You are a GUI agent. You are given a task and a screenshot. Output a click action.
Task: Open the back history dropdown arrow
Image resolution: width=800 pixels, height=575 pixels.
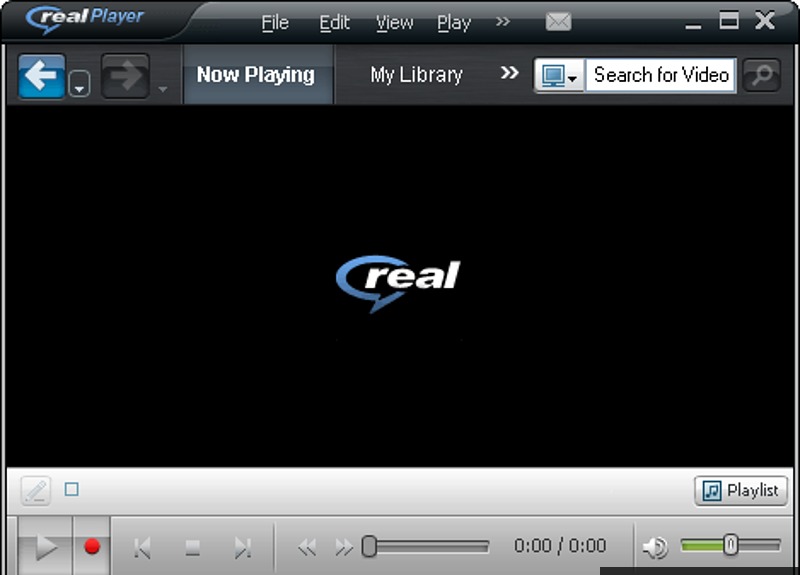[x=79, y=84]
